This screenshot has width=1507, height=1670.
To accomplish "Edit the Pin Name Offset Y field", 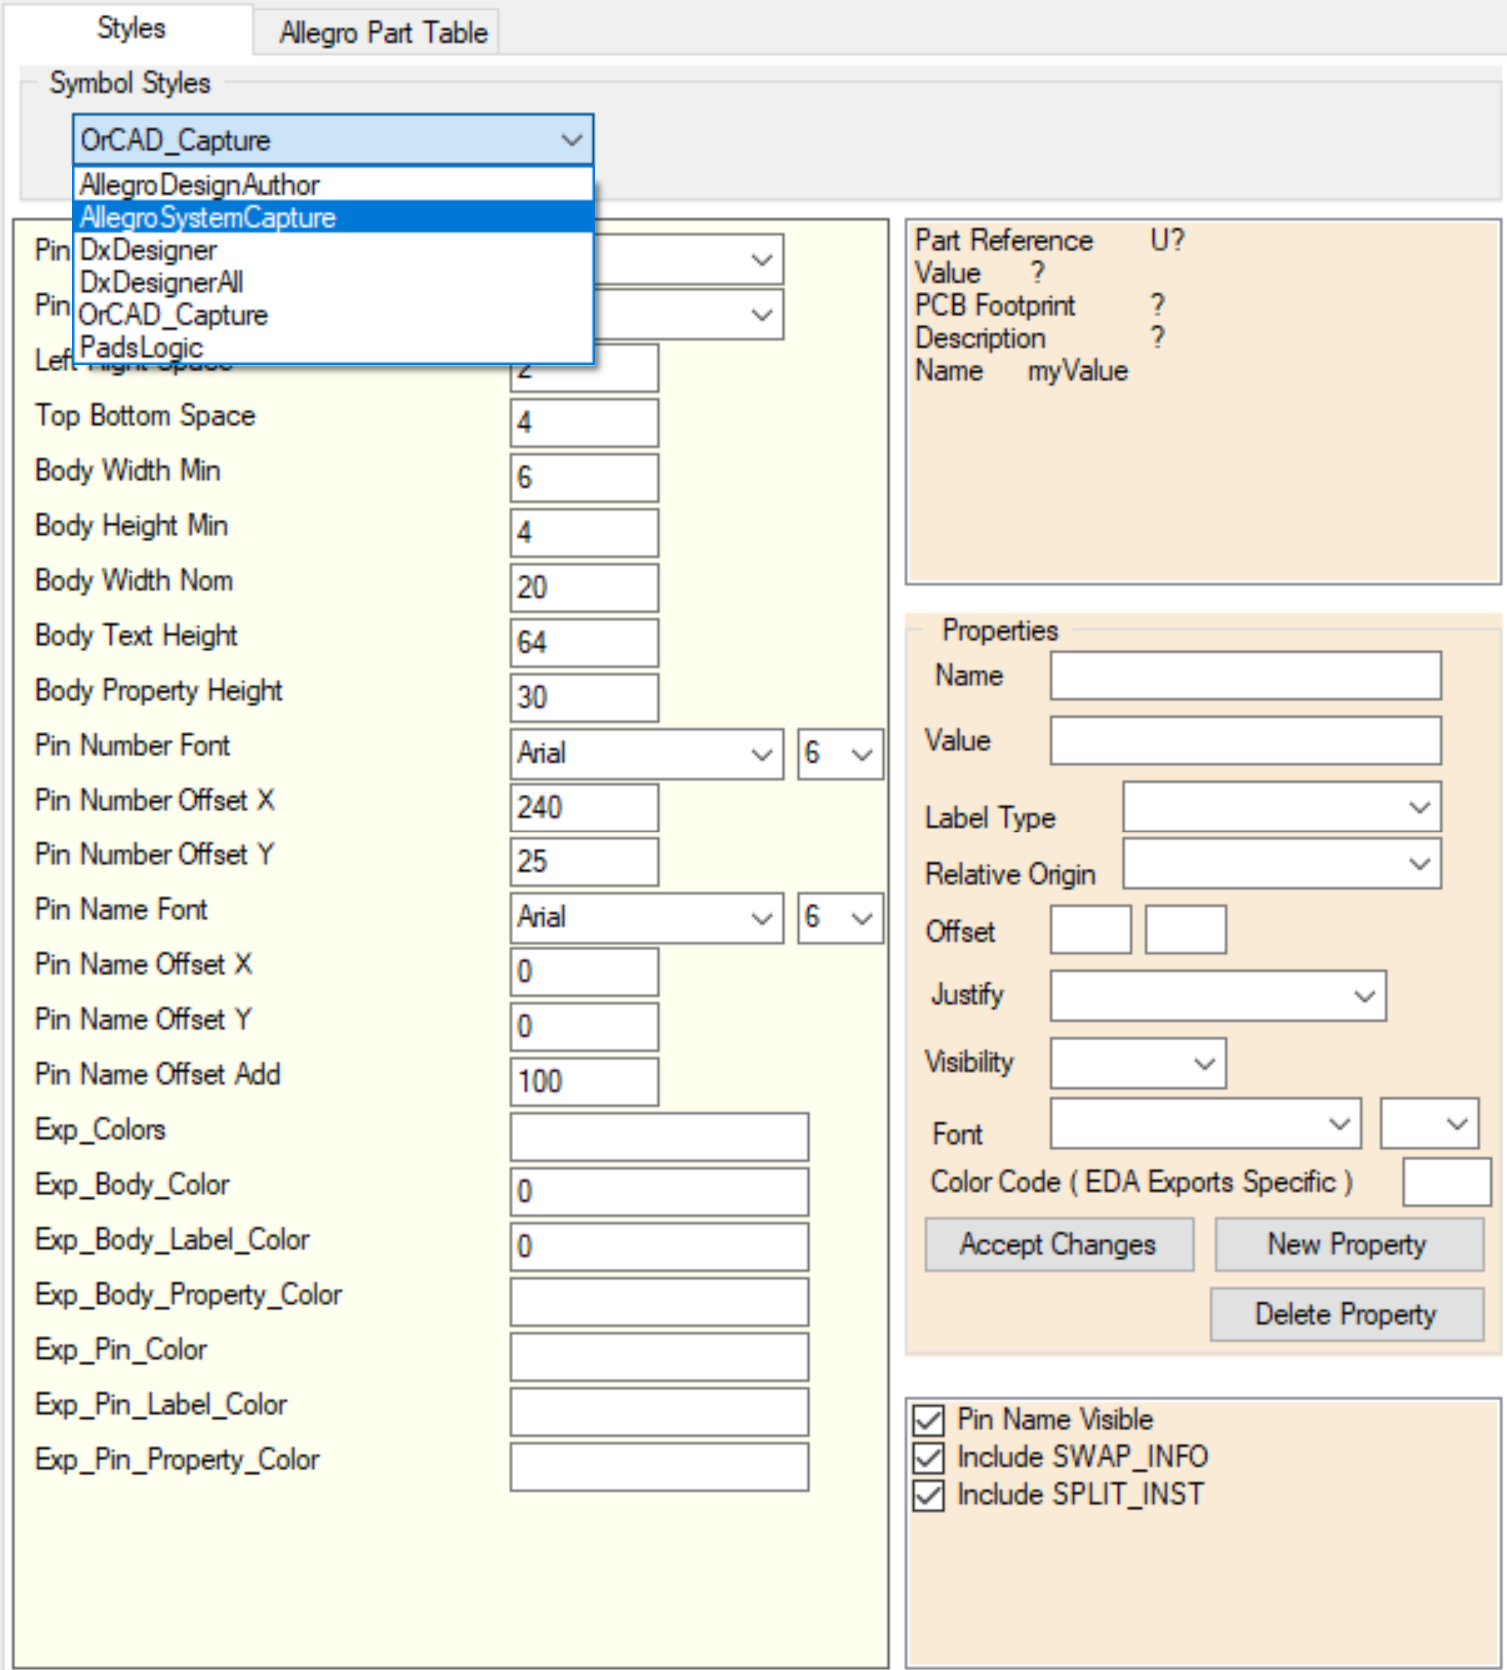I will coord(584,1027).
